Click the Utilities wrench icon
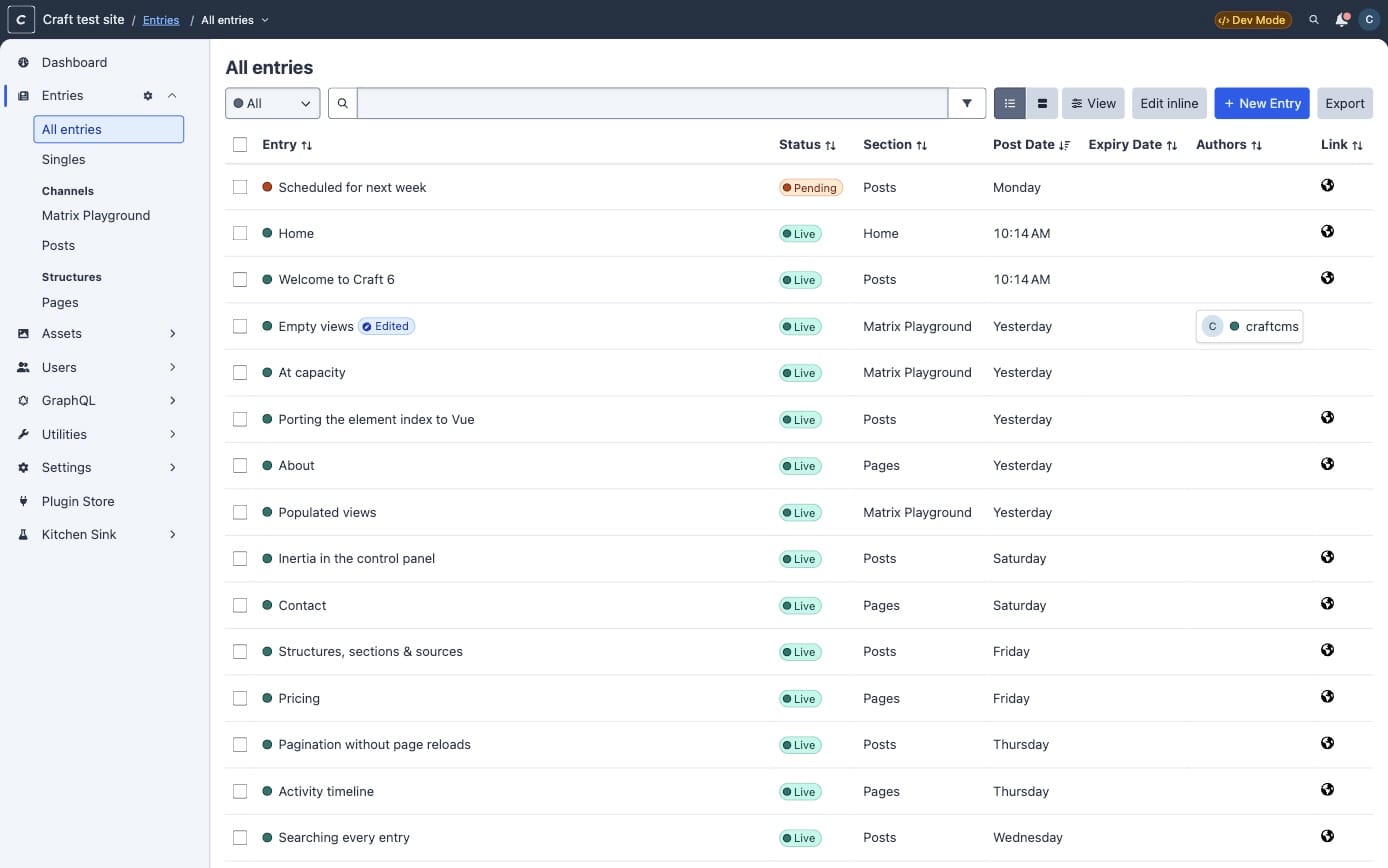 click(x=24, y=434)
